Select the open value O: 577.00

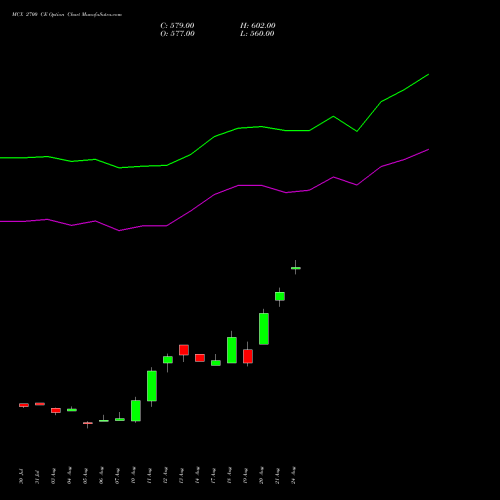(x=177, y=34)
